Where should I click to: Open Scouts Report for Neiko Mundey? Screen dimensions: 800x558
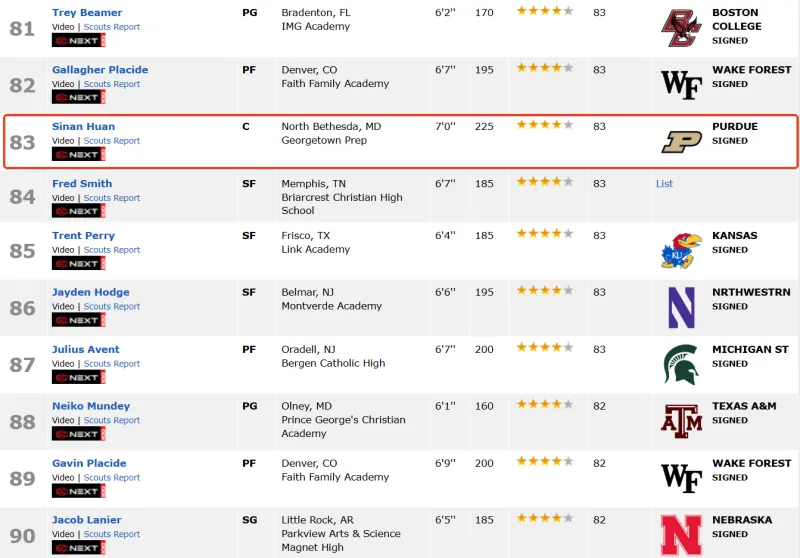click(112, 421)
